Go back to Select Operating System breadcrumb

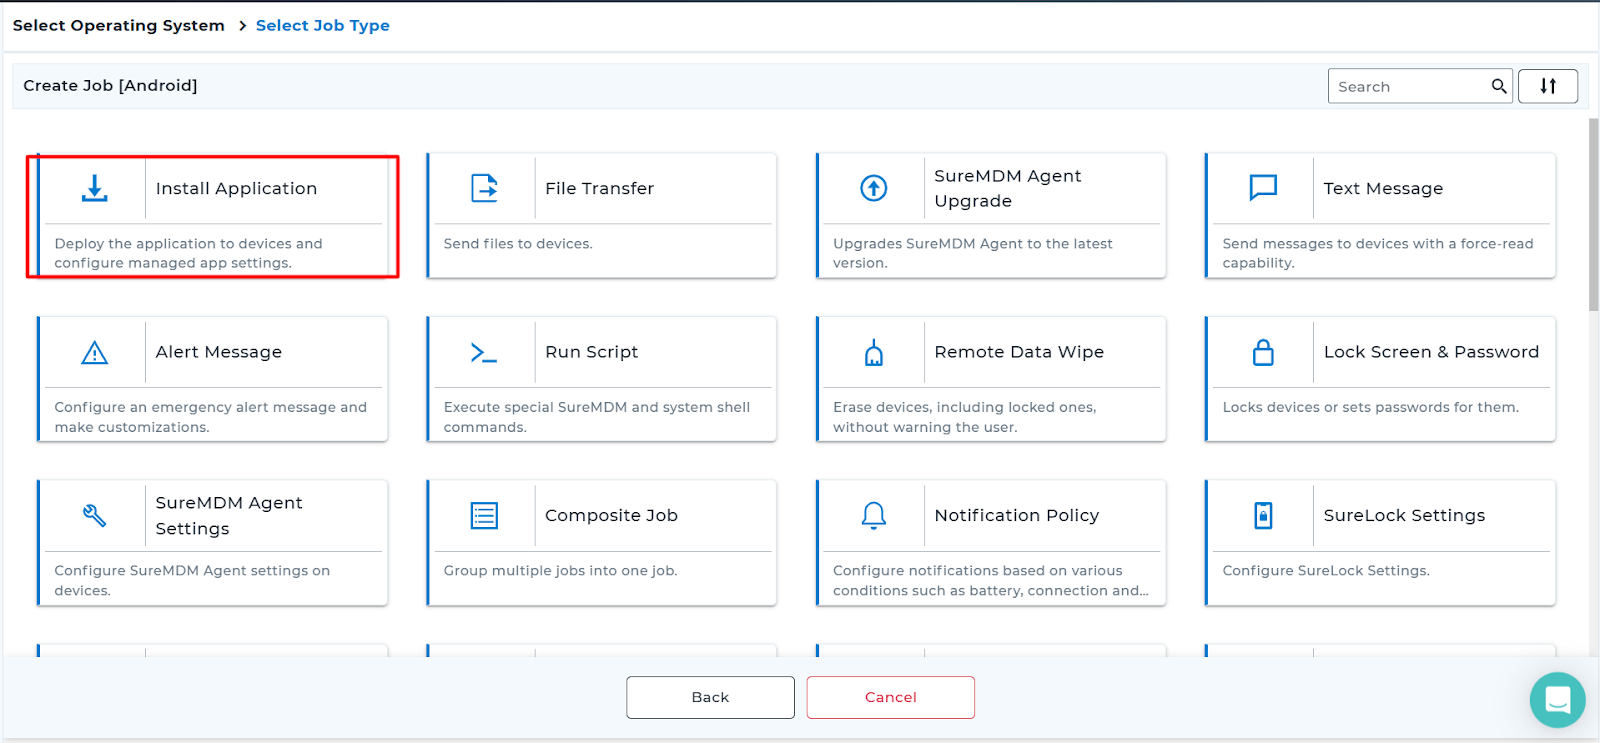[118, 25]
